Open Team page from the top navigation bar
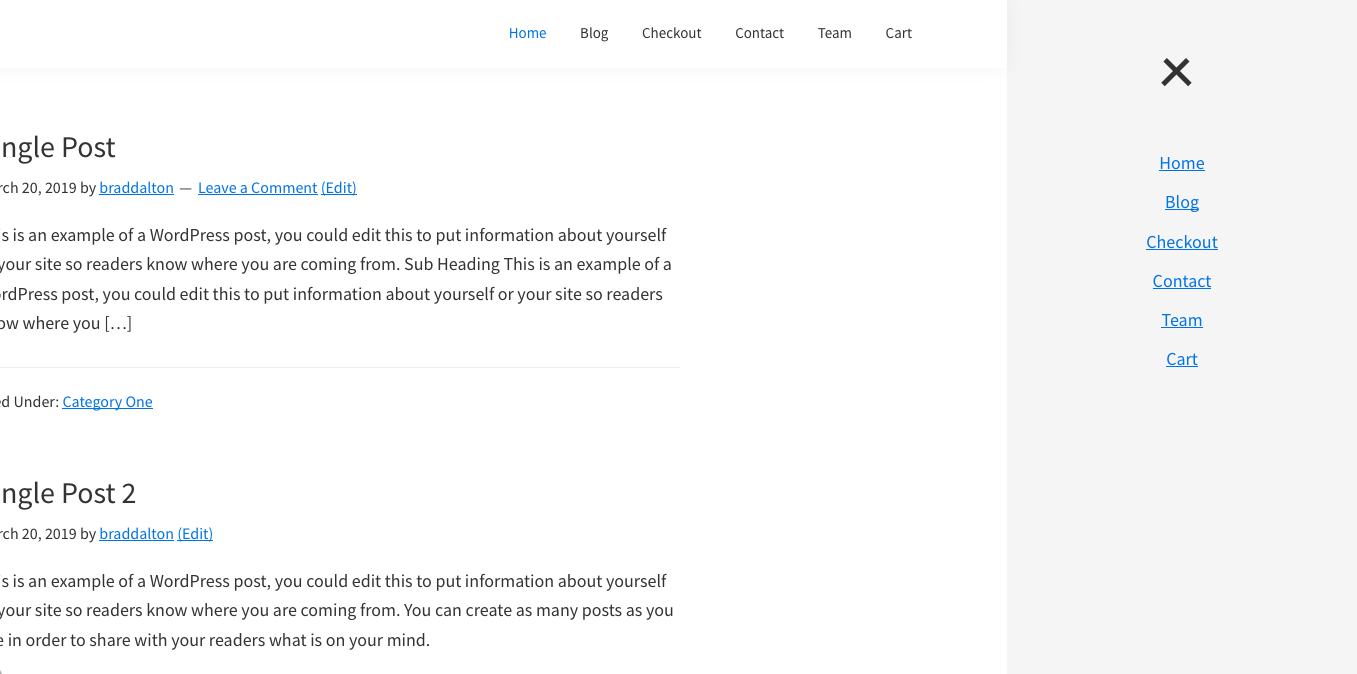 (x=834, y=33)
